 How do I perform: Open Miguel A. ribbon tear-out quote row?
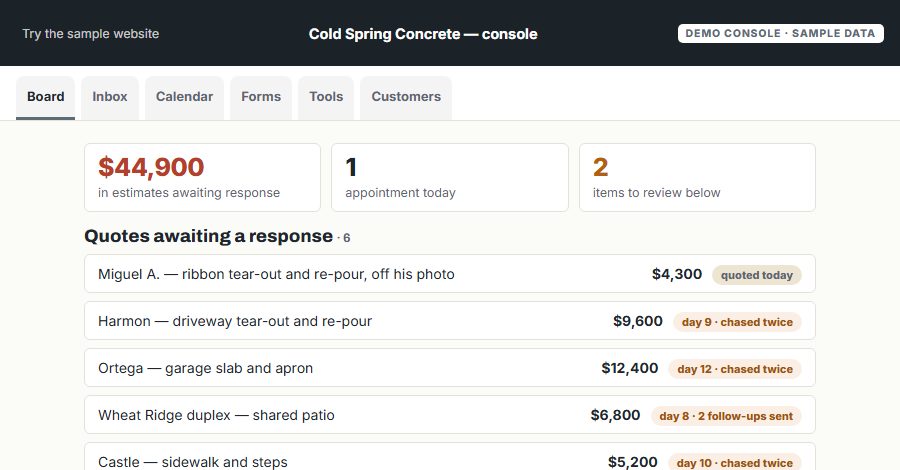pyautogui.click(x=449, y=274)
